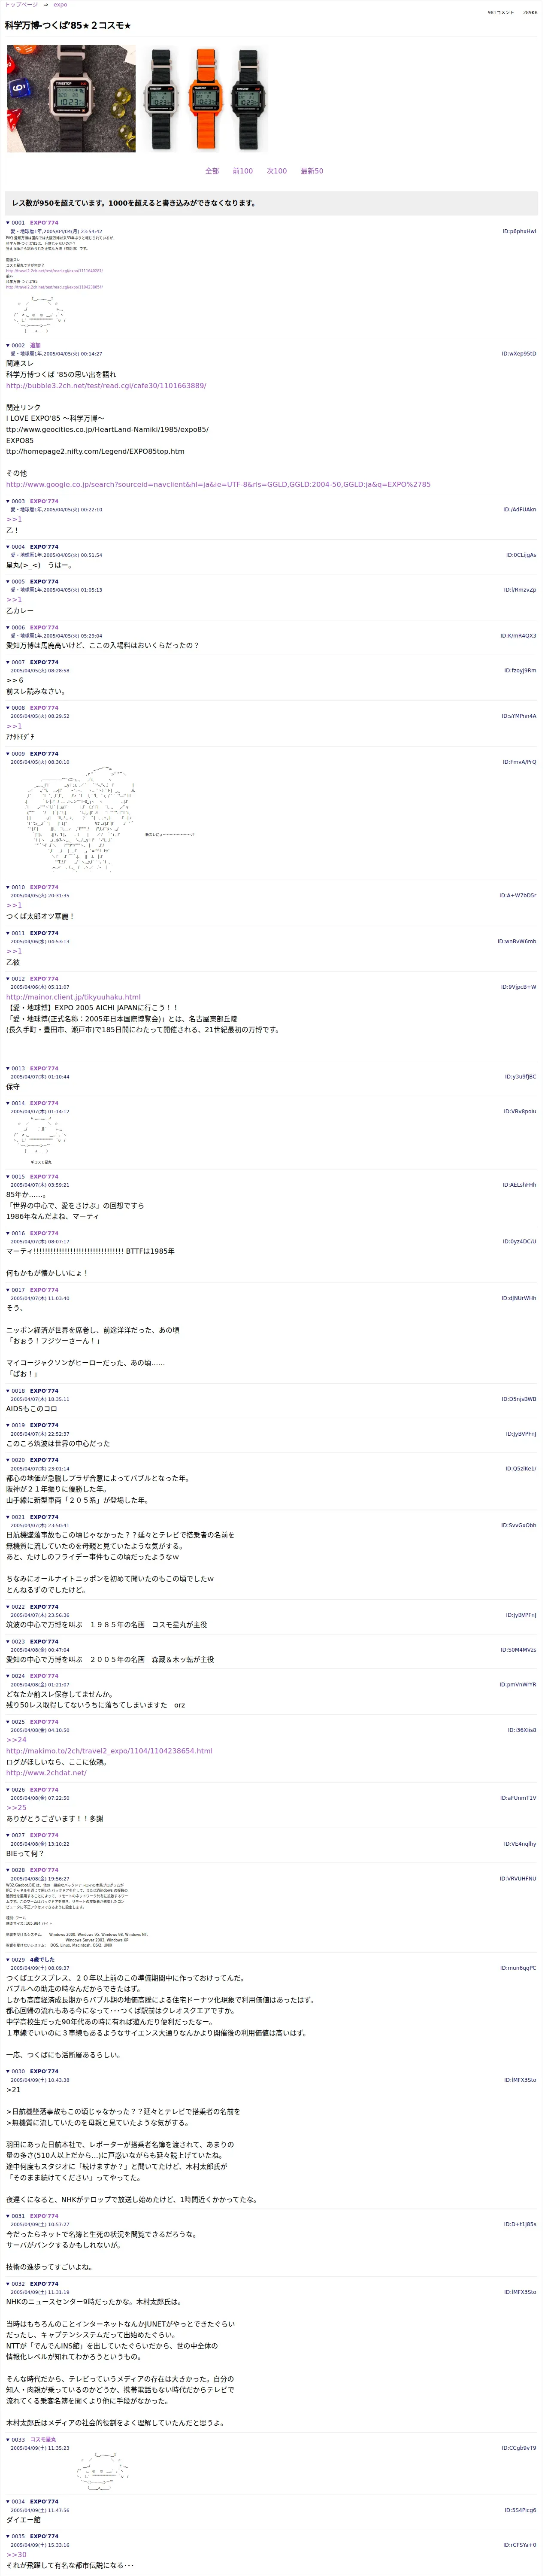Follow >>30 anchor in post 0035
551x2576 pixels.
pyautogui.click(x=16, y=2554)
